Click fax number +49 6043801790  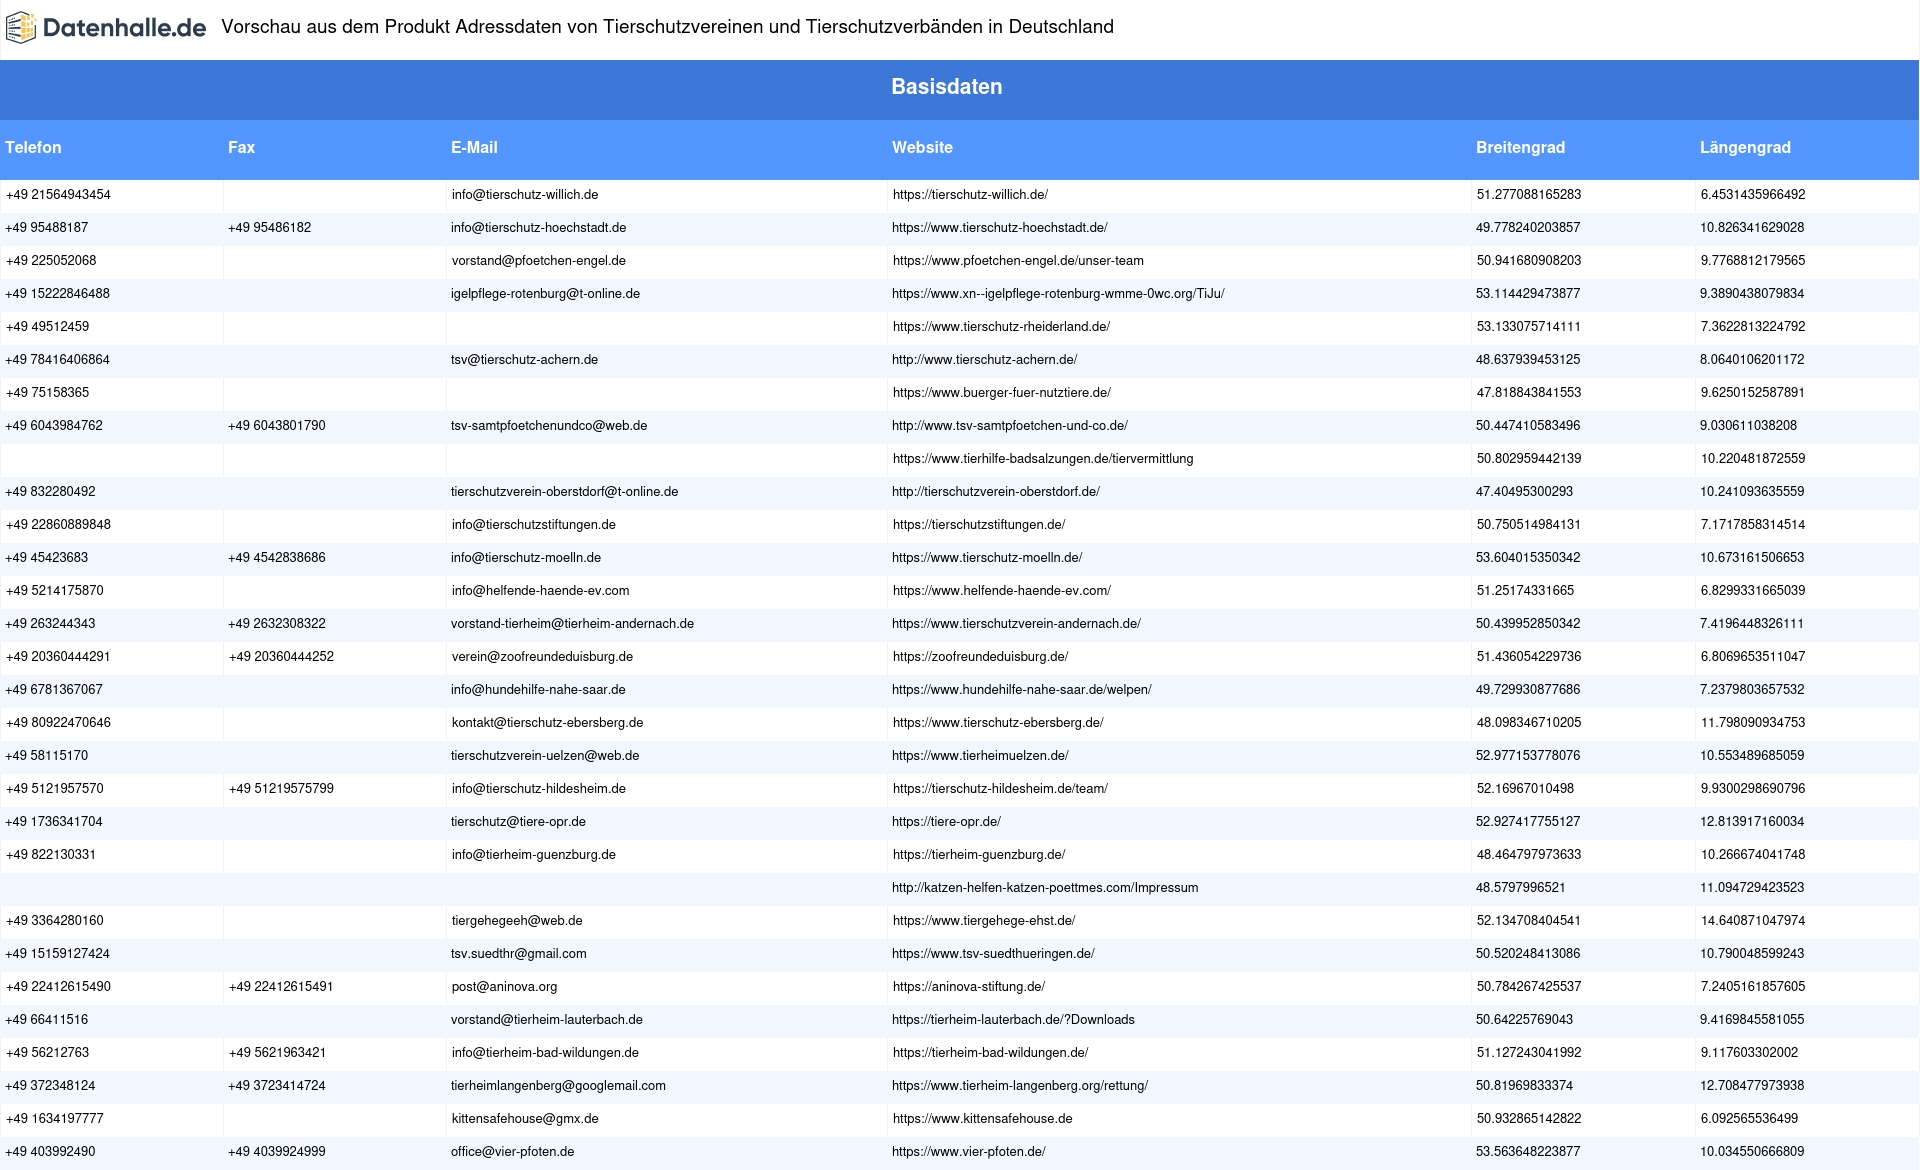point(277,426)
